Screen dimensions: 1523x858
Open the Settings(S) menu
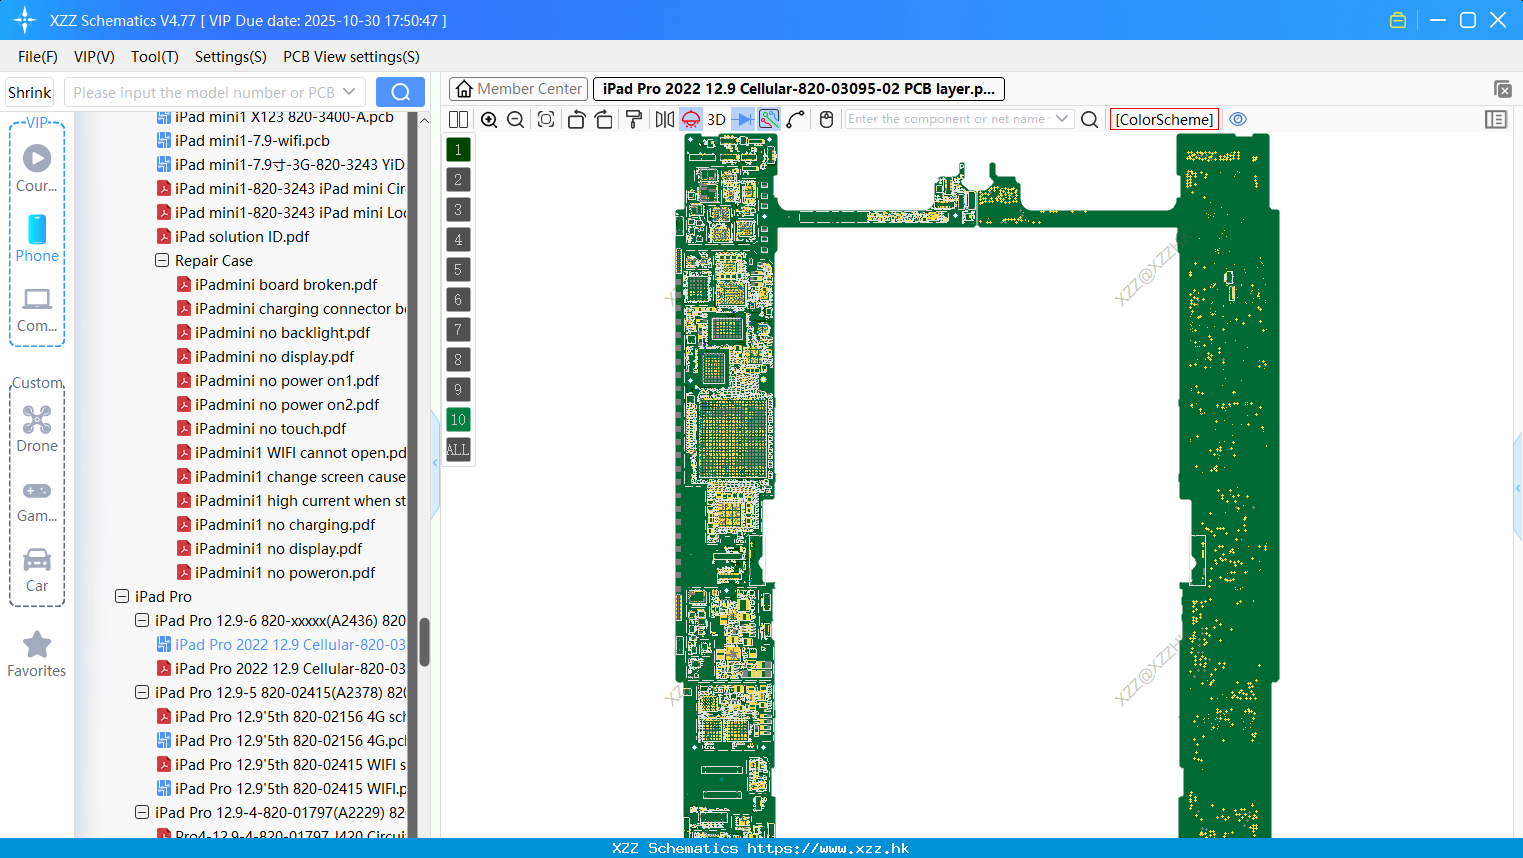(x=231, y=57)
